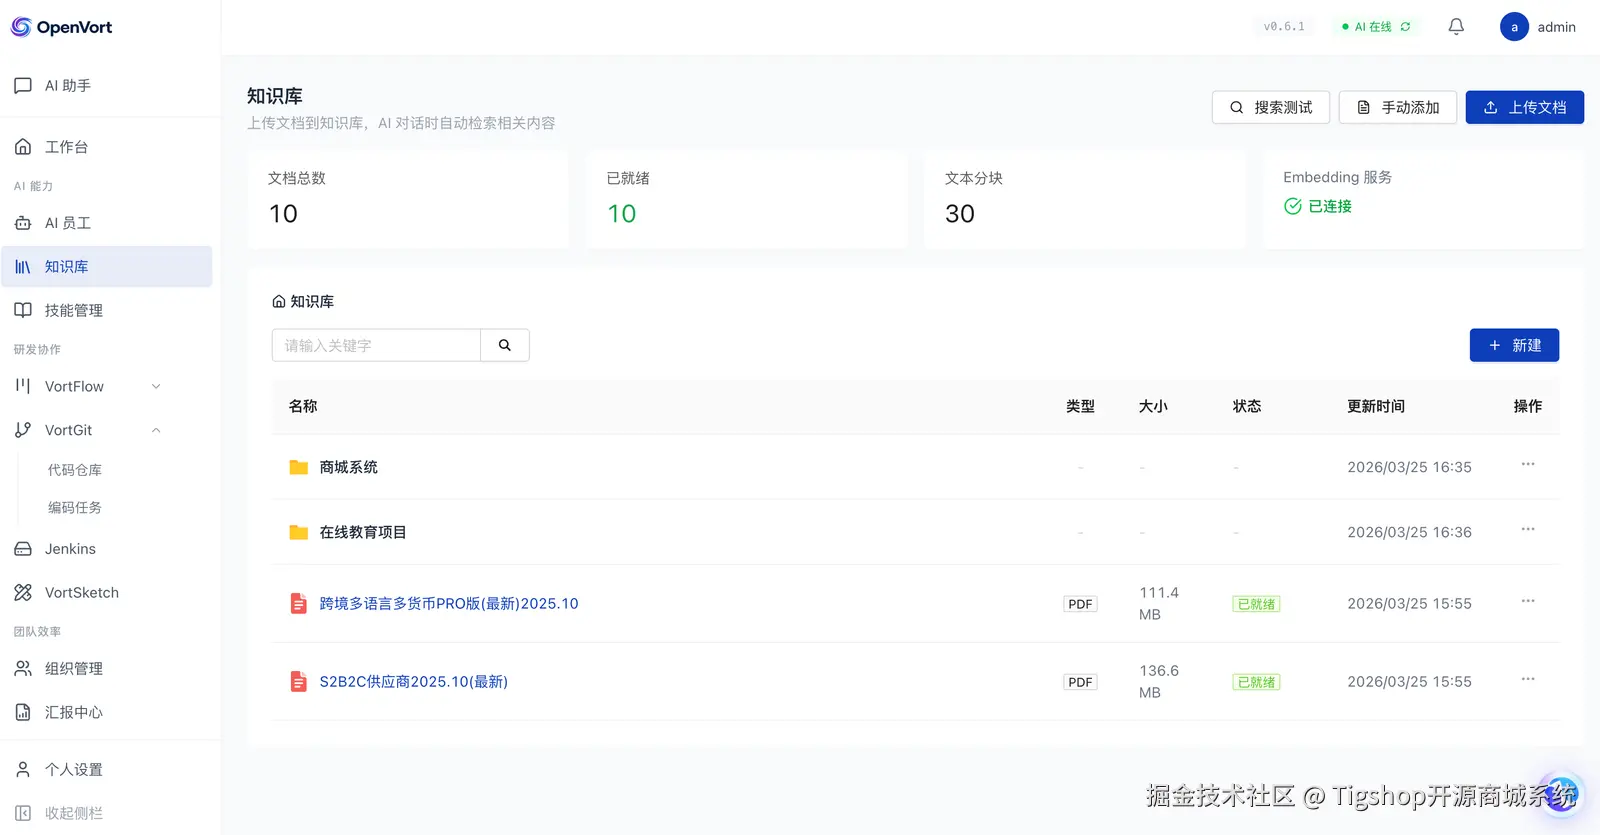This screenshot has width=1600, height=835.
Task: Click the 在线教育项目 folder icon
Action: (298, 532)
